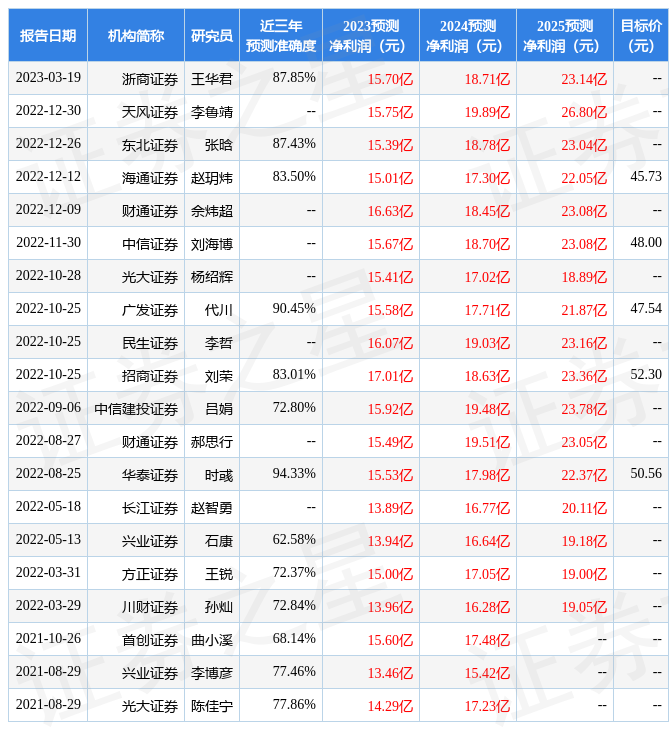This screenshot has height=730, width=669.
Task: Click accuracy value 87.85%
Action: (x=294, y=78)
